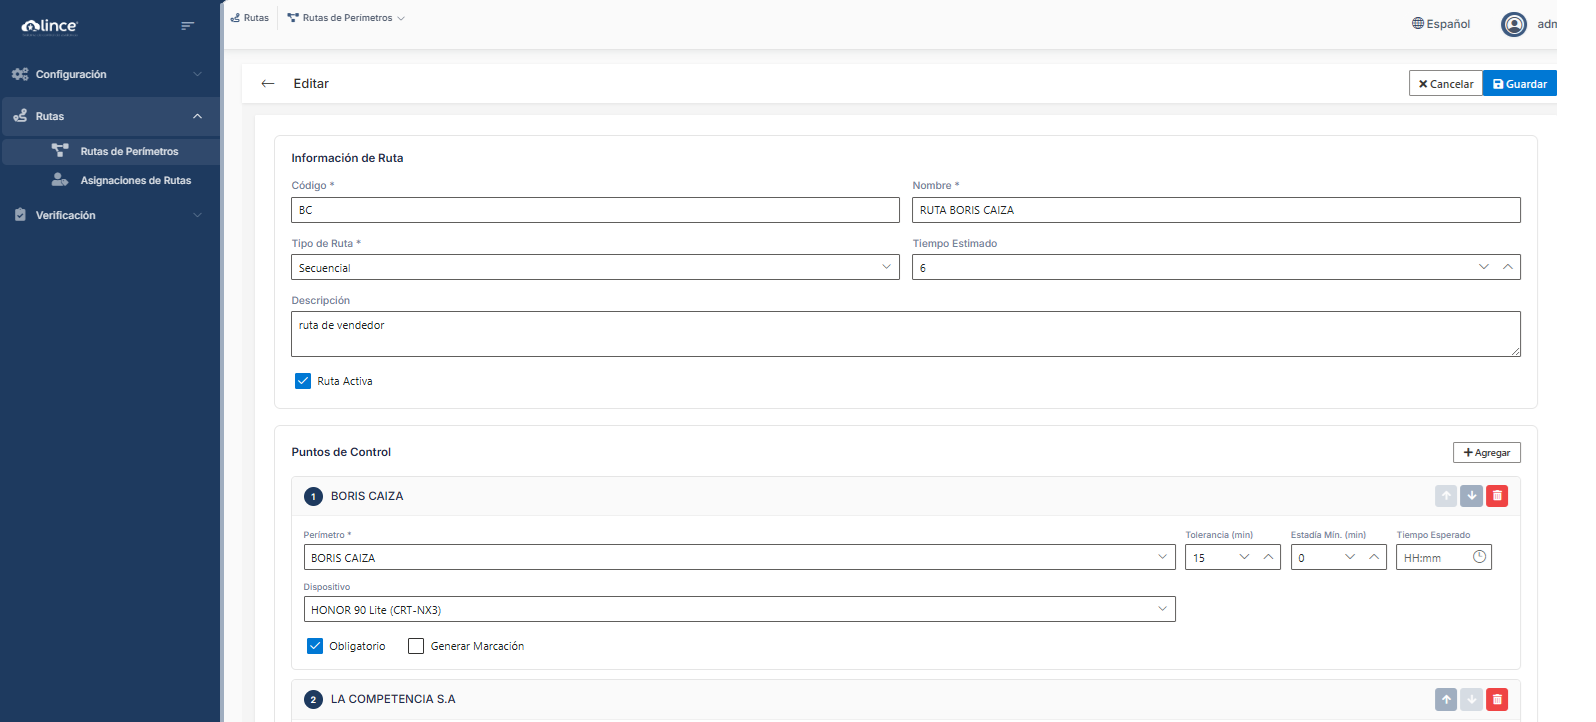Delete LA COMPETENCIA S.A control point
The height and width of the screenshot is (722, 1596).
[1497, 700]
